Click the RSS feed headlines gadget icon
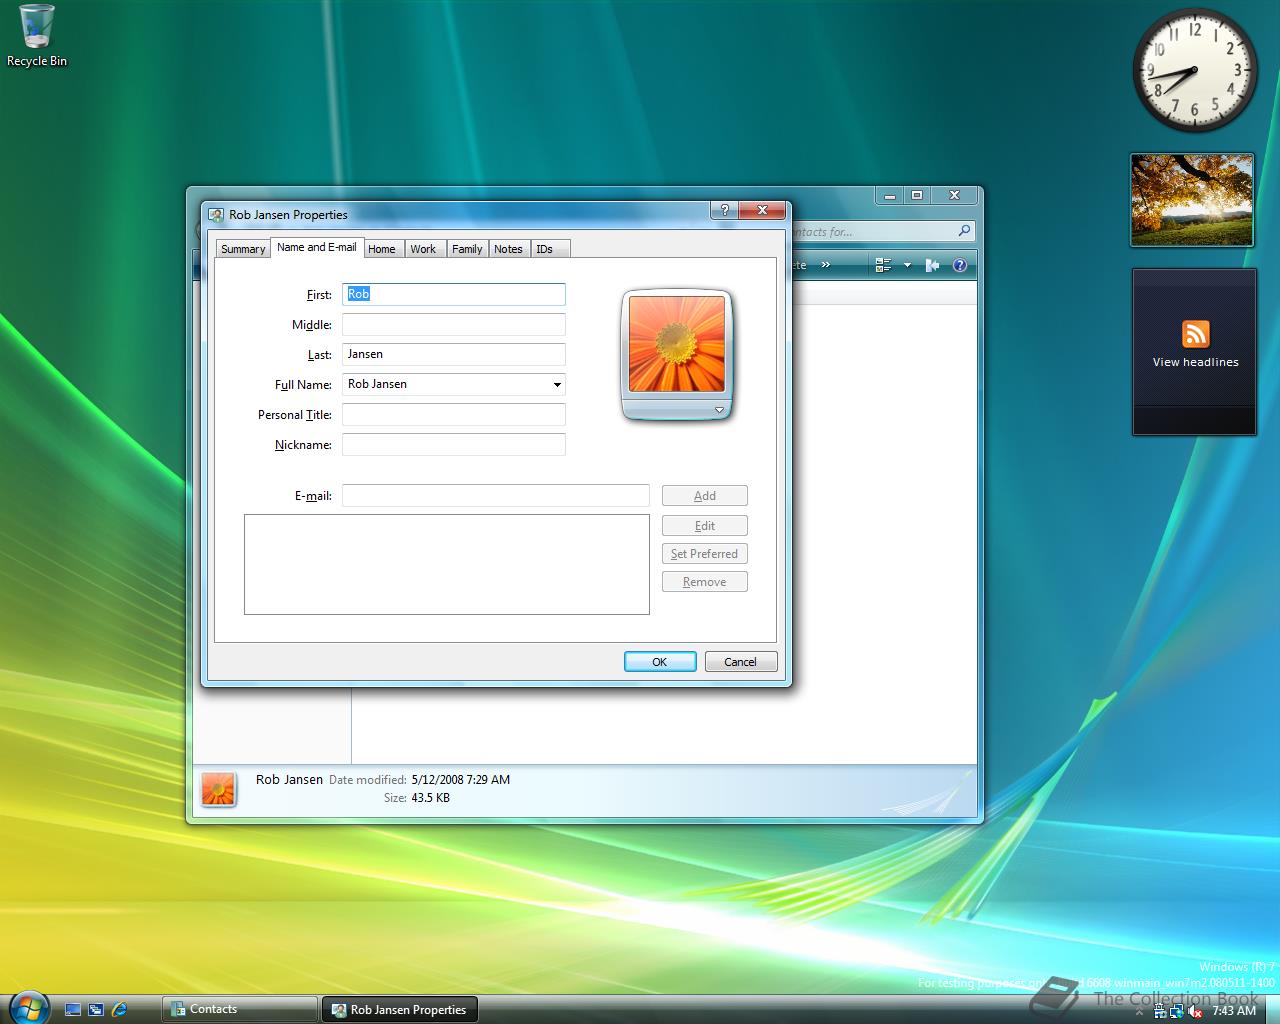The height and width of the screenshot is (1024, 1280). point(1195,334)
